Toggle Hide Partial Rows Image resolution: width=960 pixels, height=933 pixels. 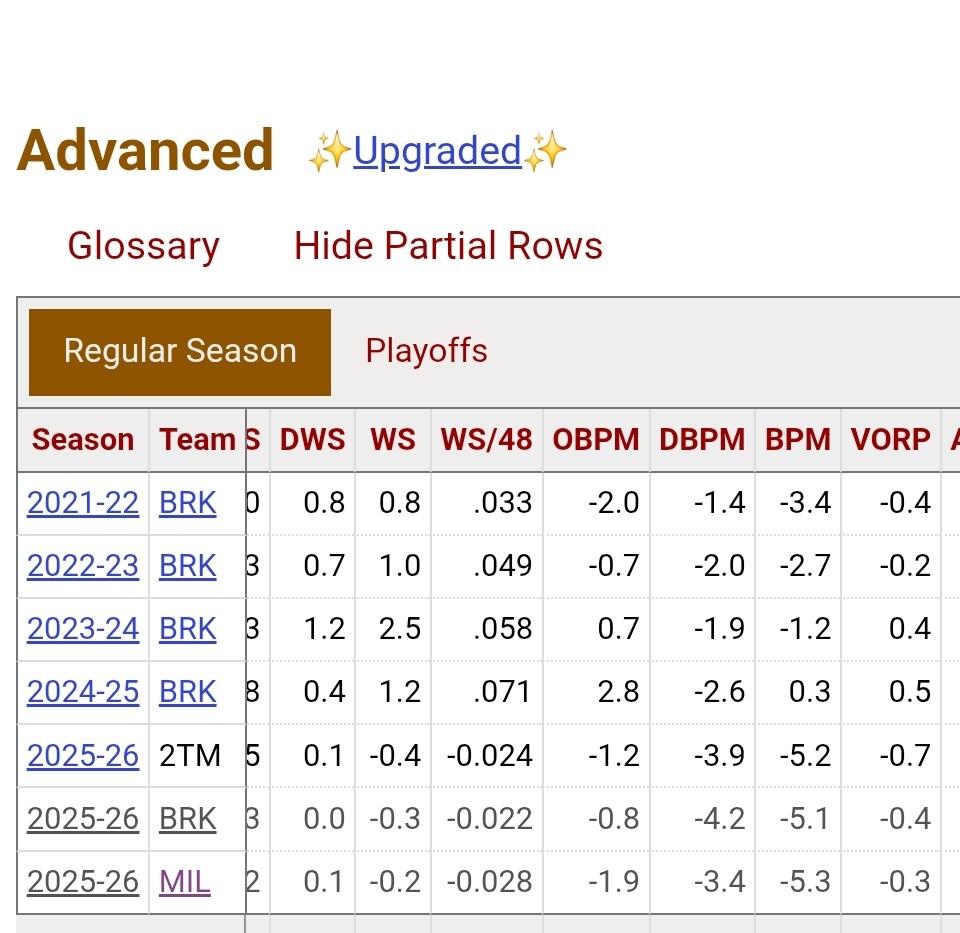448,246
